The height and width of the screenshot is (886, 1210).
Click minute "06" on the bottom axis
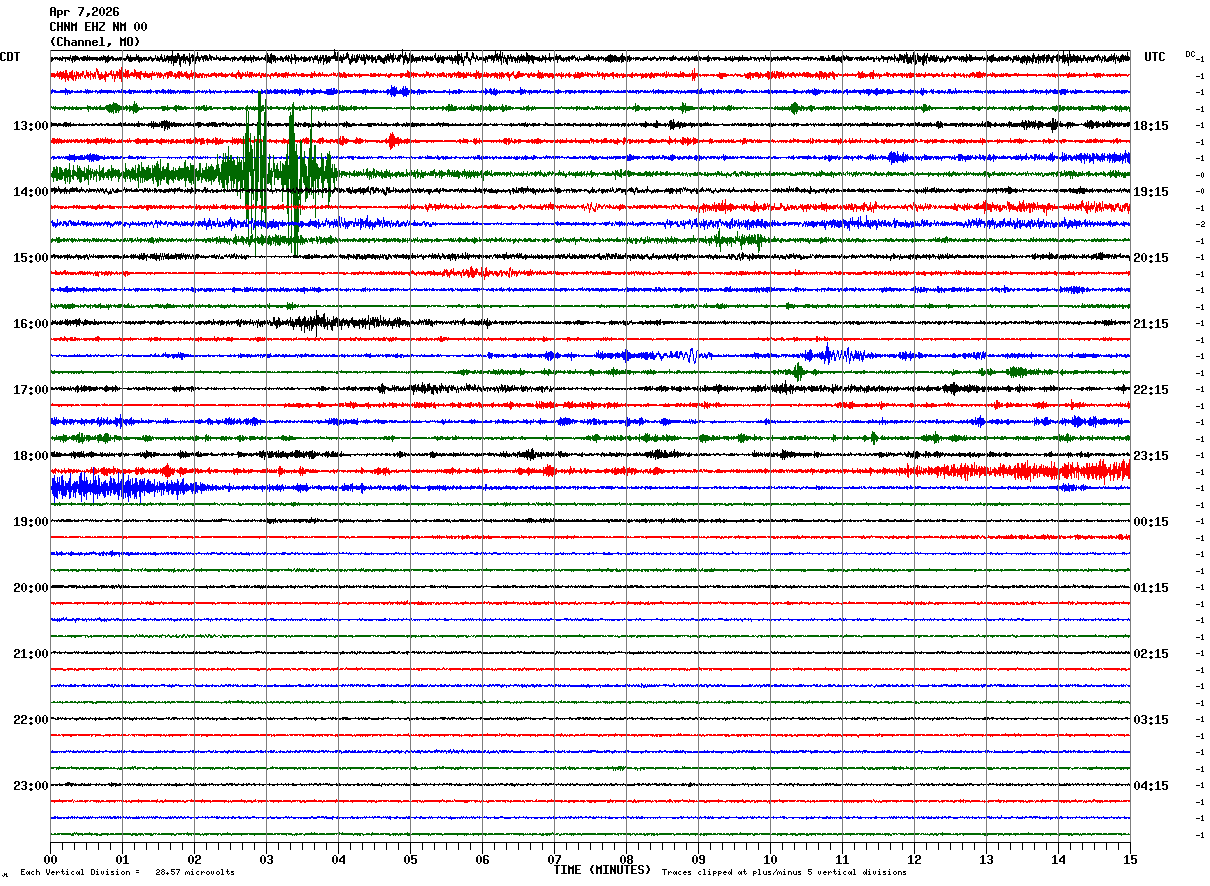482,859
